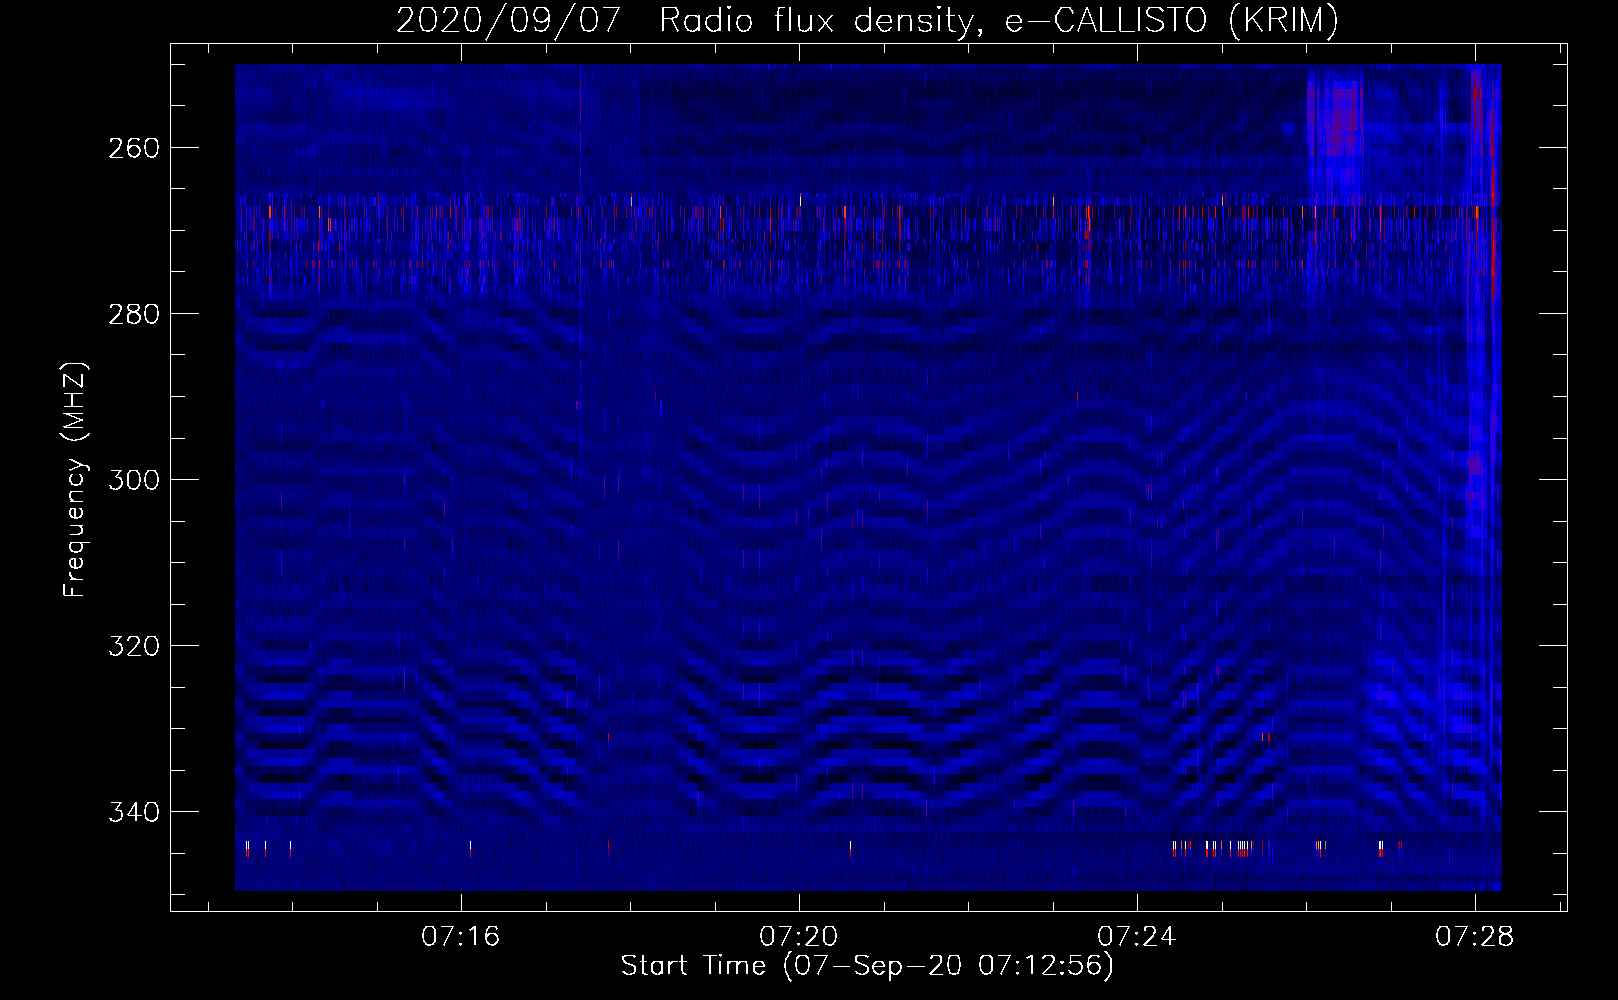Click the 07:28 time tick label
The height and width of the screenshot is (1000, 1618).
(1474, 937)
